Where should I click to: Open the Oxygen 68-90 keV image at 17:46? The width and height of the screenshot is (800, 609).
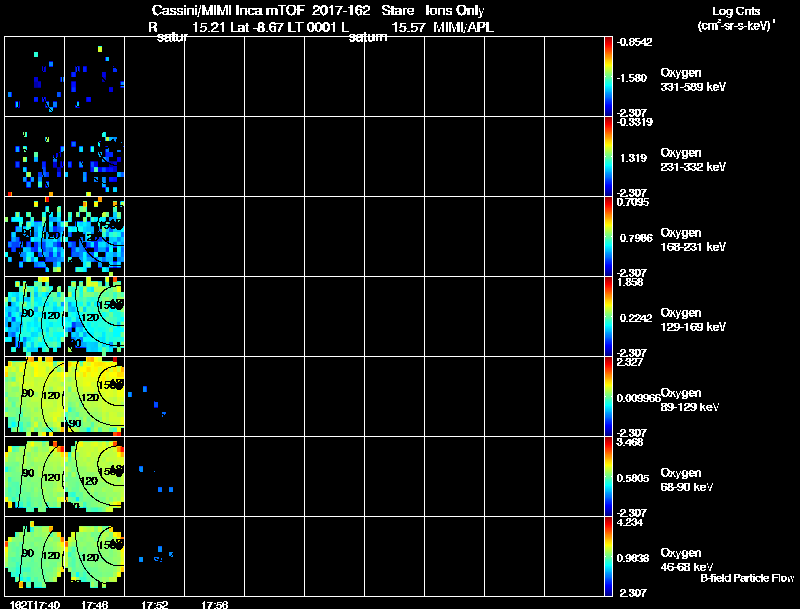tap(94, 476)
